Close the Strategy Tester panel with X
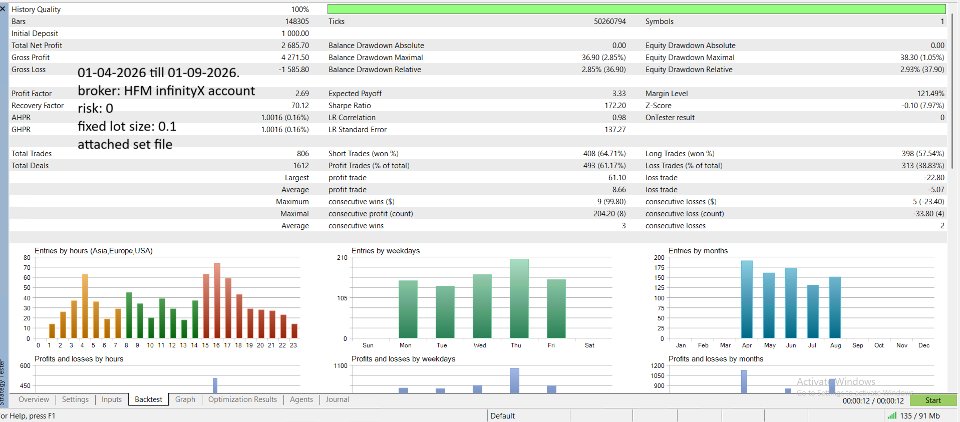960x422 pixels. (4, 9)
